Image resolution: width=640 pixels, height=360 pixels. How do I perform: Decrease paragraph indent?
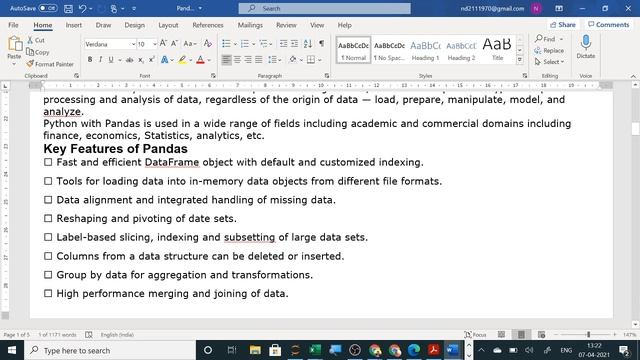coord(283,44)
